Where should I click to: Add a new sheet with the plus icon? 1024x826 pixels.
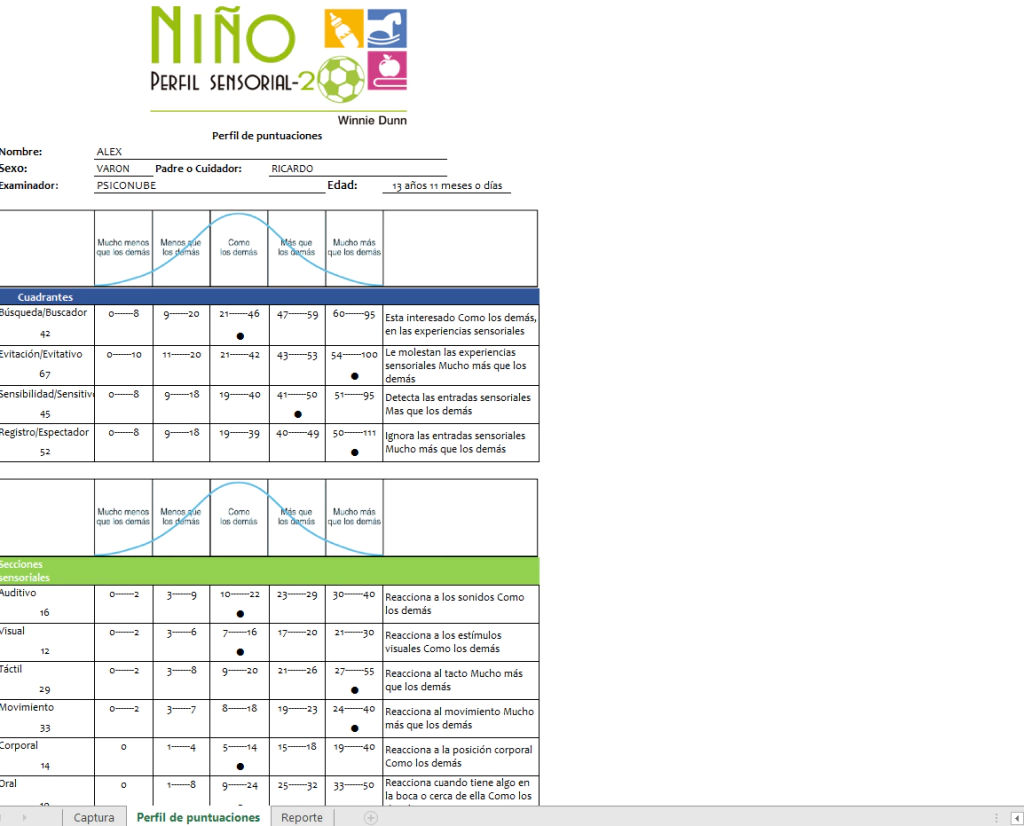pyautogui.click(x=371, y=817)
